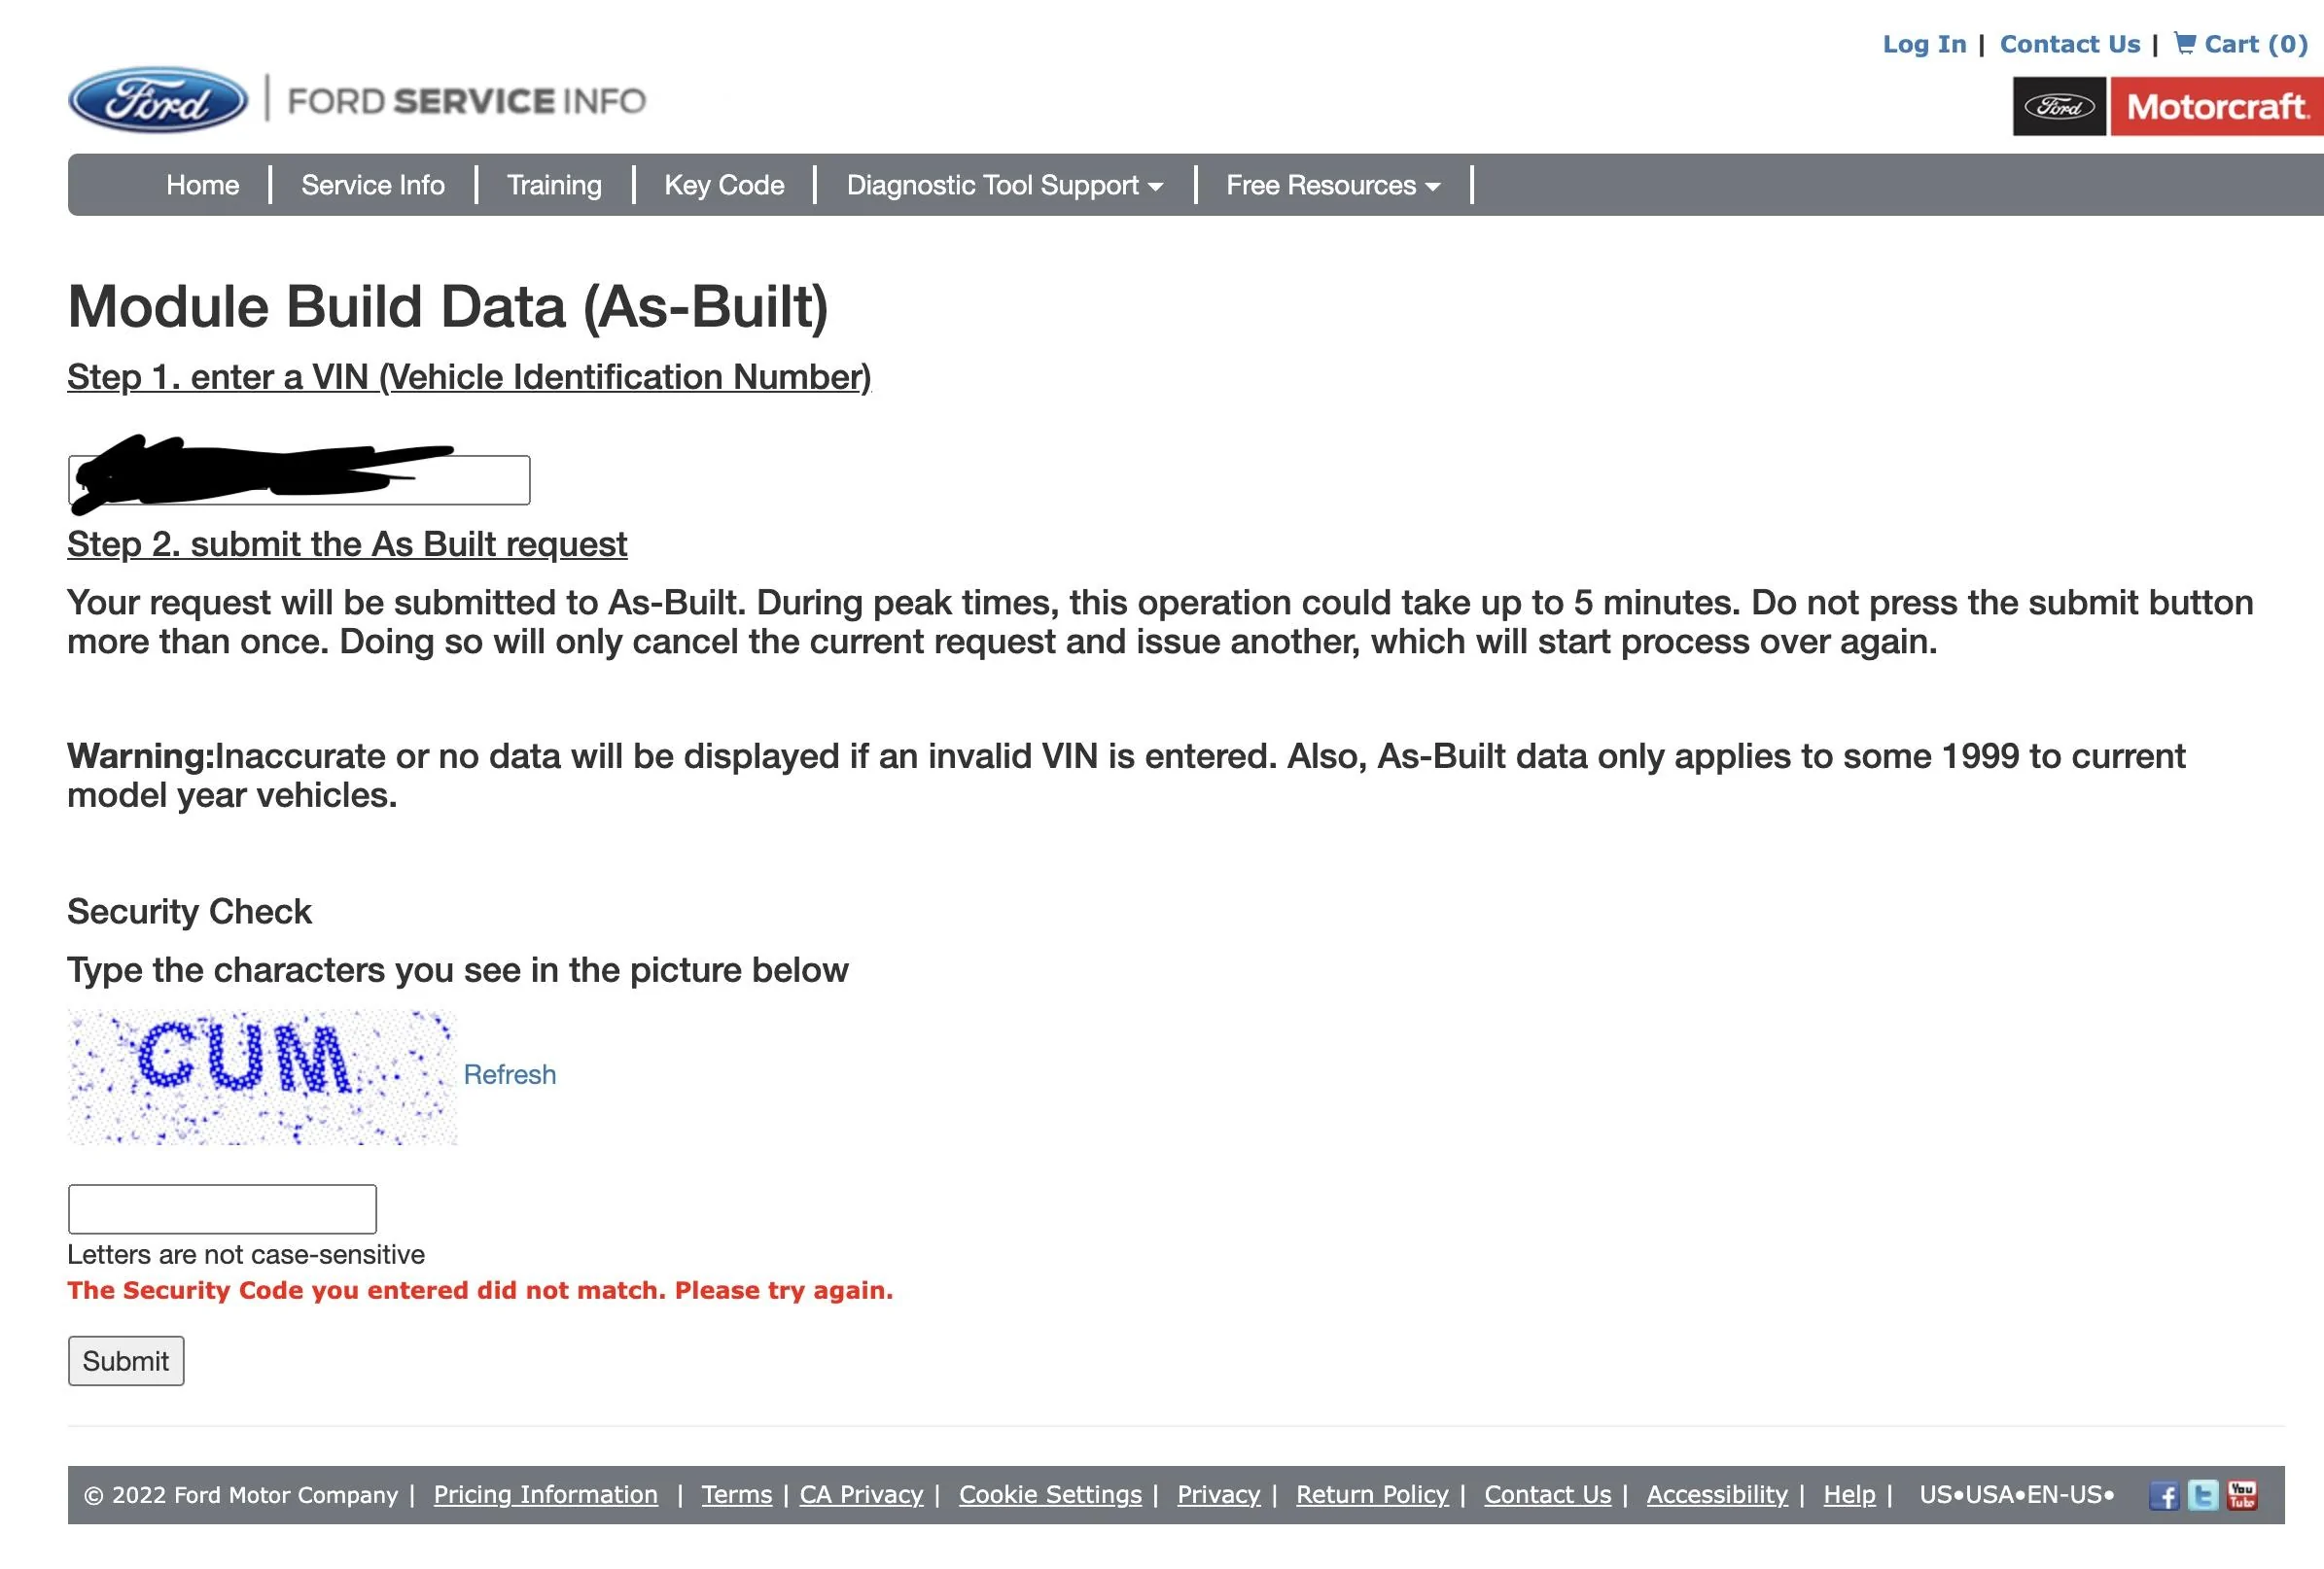Click the Submit button
Image resolution: width=2324 pixels, height=1569 pixels.
tap(126, 1361)
